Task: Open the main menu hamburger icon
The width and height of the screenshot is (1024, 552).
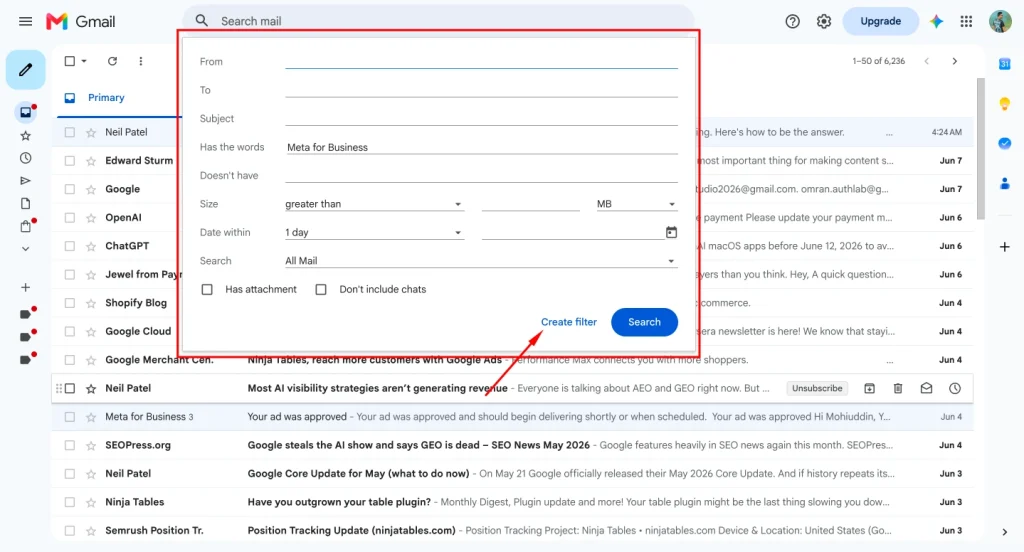Action: (25, 22)
